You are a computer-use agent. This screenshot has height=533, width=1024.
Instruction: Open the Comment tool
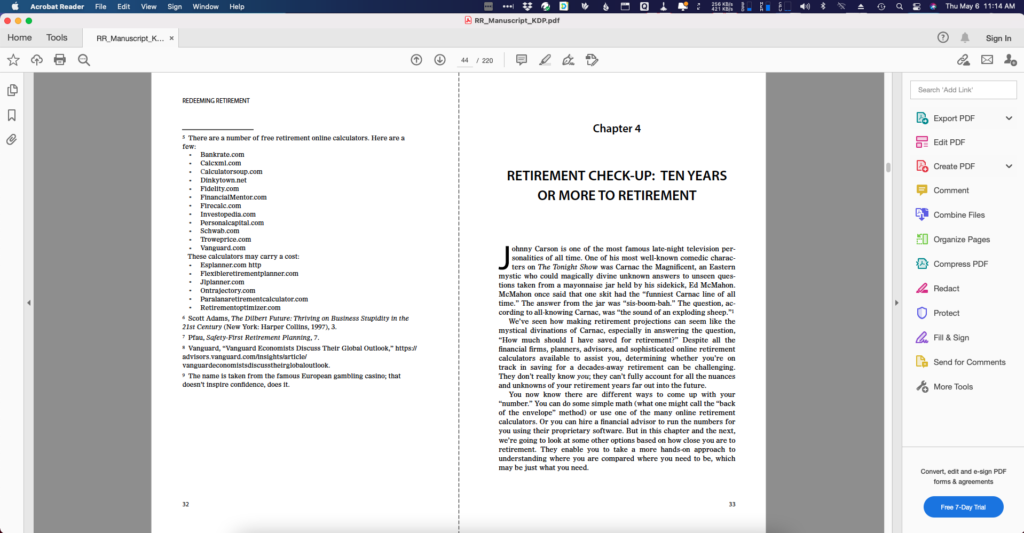[x=951, y=191]
